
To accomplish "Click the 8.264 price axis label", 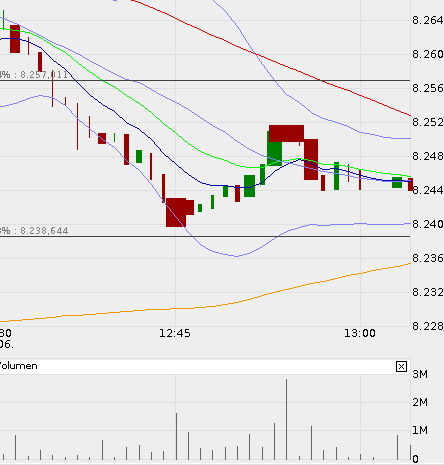I will [x=428, y=20].
